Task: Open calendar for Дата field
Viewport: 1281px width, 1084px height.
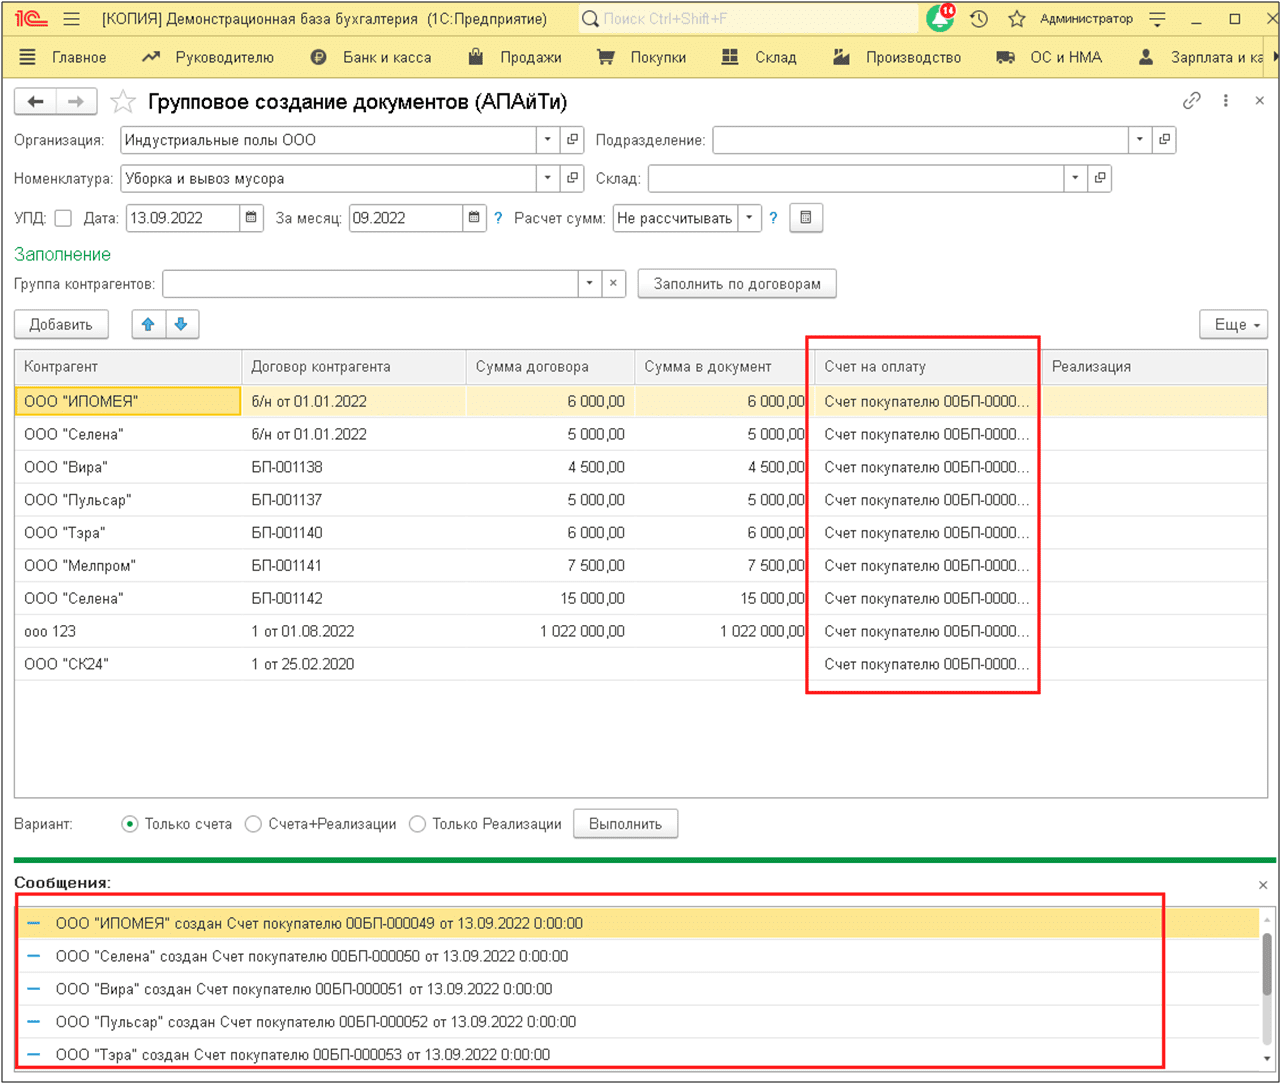Action: point(252,217)
